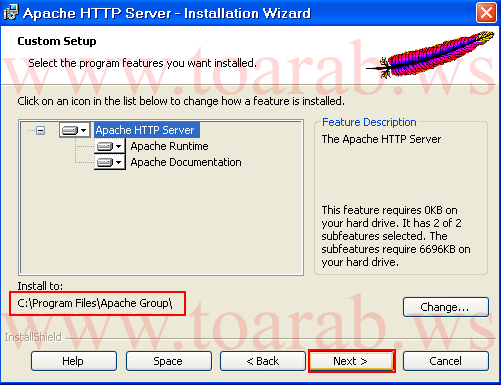Image resolution: width=501 pixels, height=385 pixels.
Task: Click the install path C:\Program Files\Apache Group\
Action: (95, 303)
